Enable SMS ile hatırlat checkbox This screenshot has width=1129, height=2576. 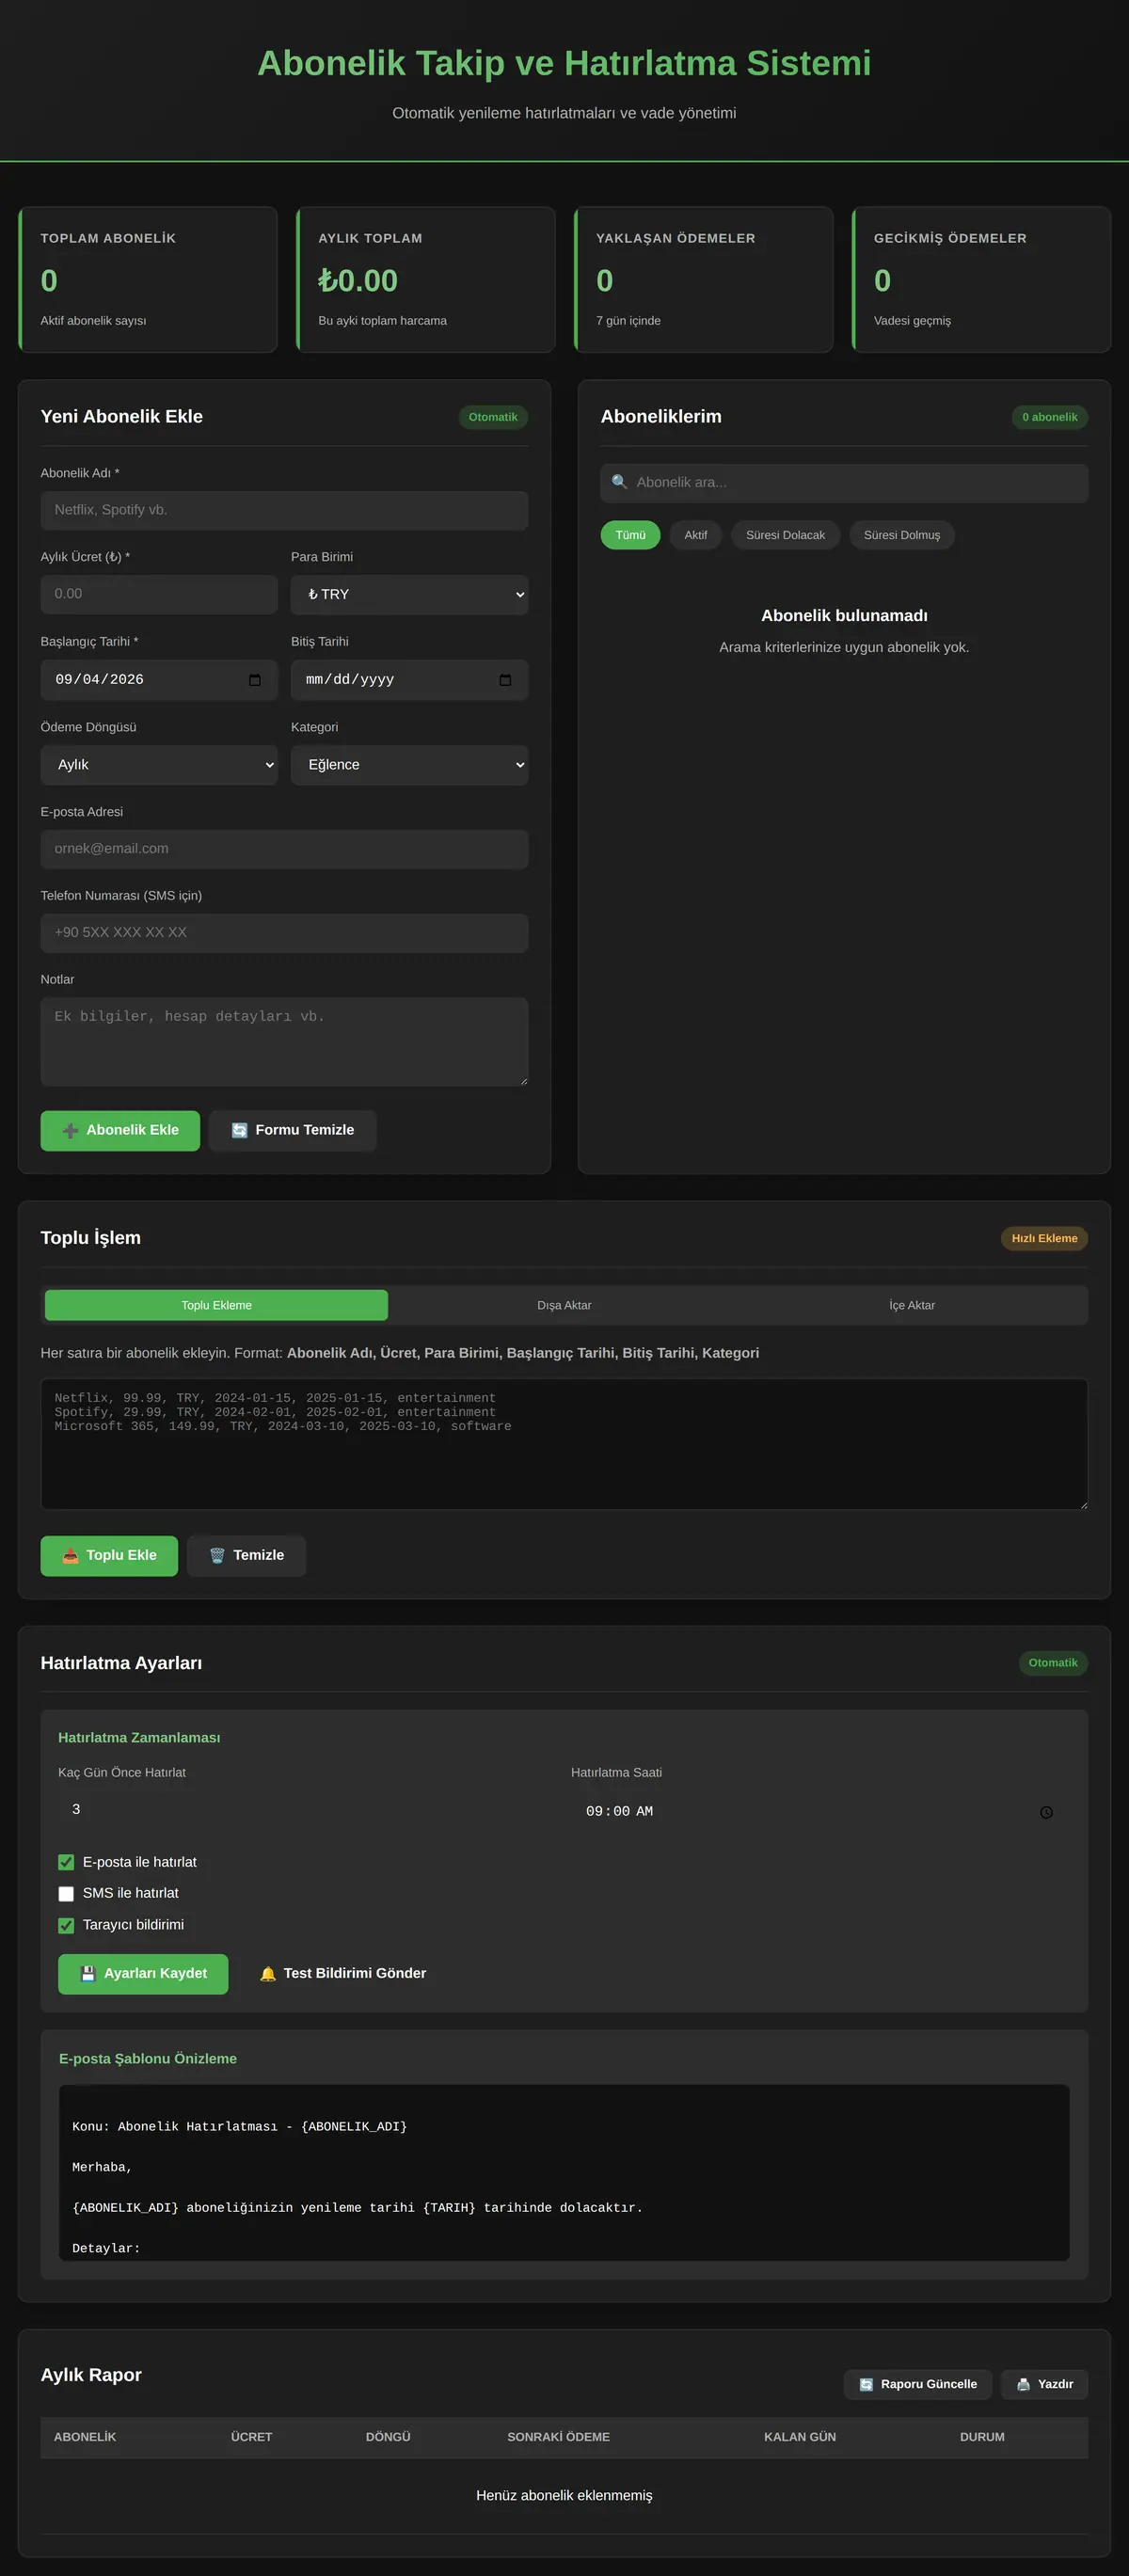tap(66, 1894)
